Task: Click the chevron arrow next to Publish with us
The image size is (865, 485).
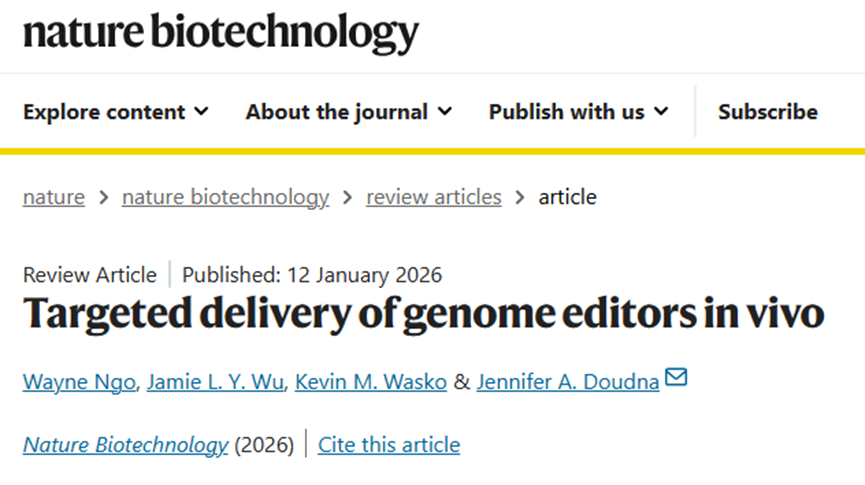Action: [x=661, y=111]
